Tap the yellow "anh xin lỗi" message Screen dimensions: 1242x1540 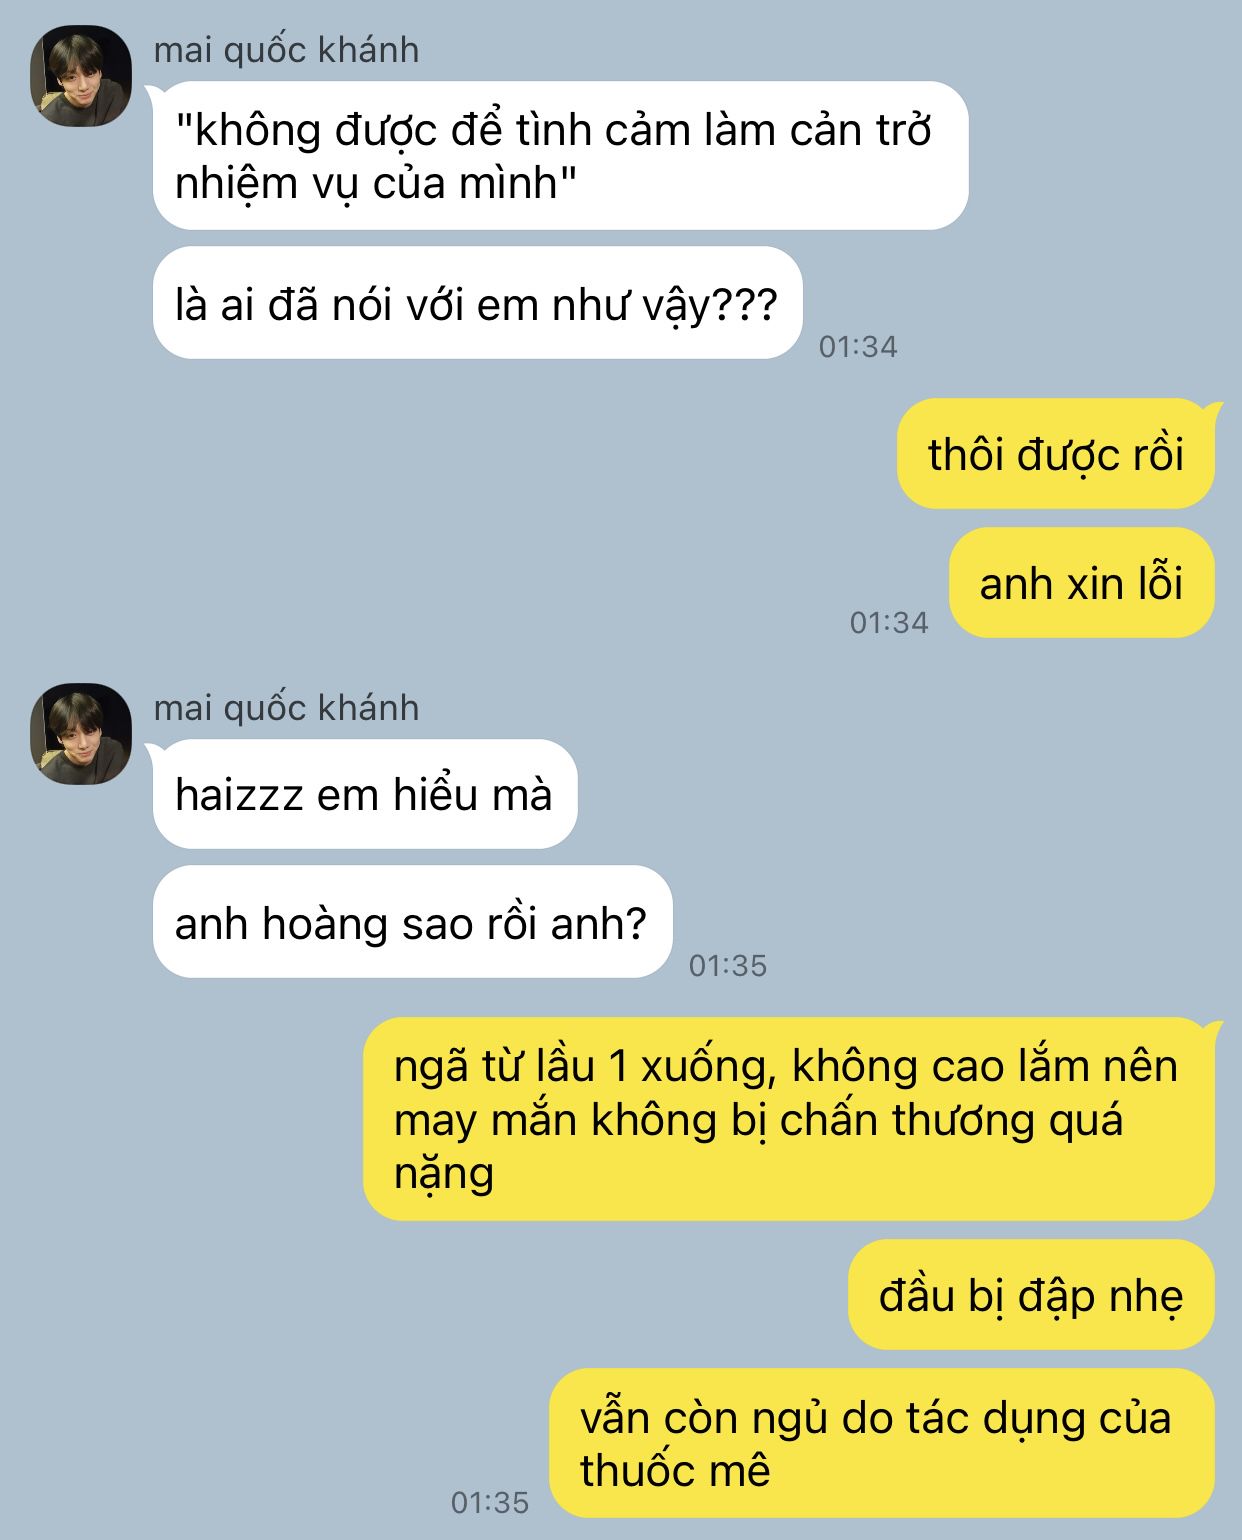pos(1081,583)
